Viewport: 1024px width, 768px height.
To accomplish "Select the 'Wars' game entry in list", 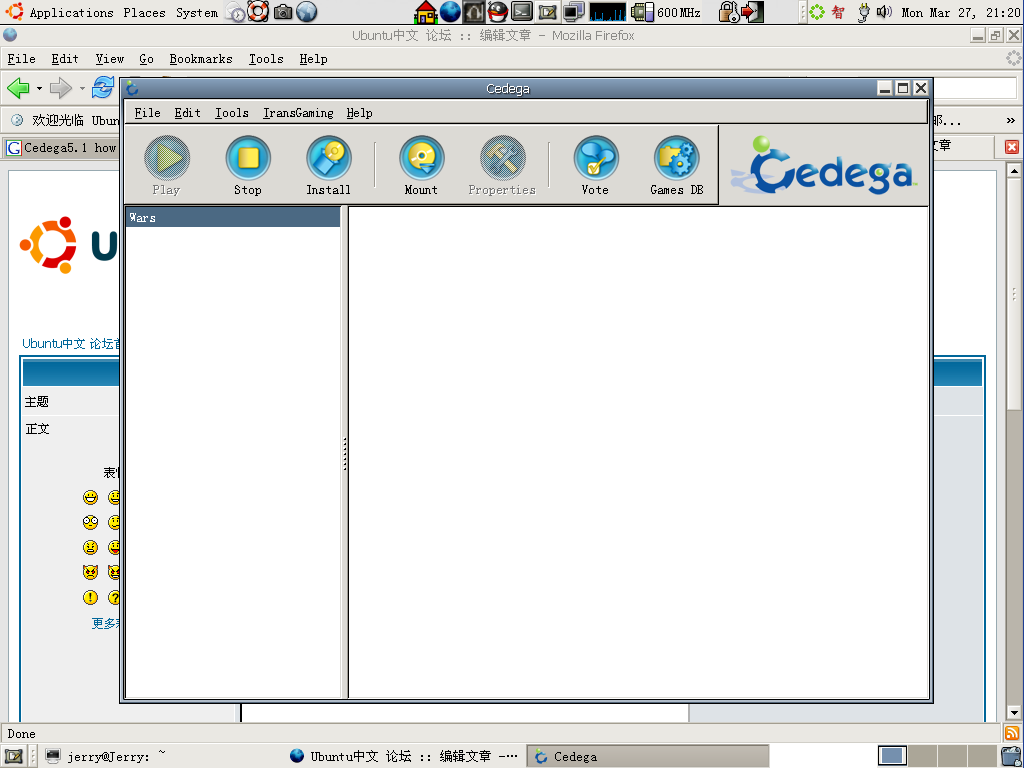I will click(232, 217).
